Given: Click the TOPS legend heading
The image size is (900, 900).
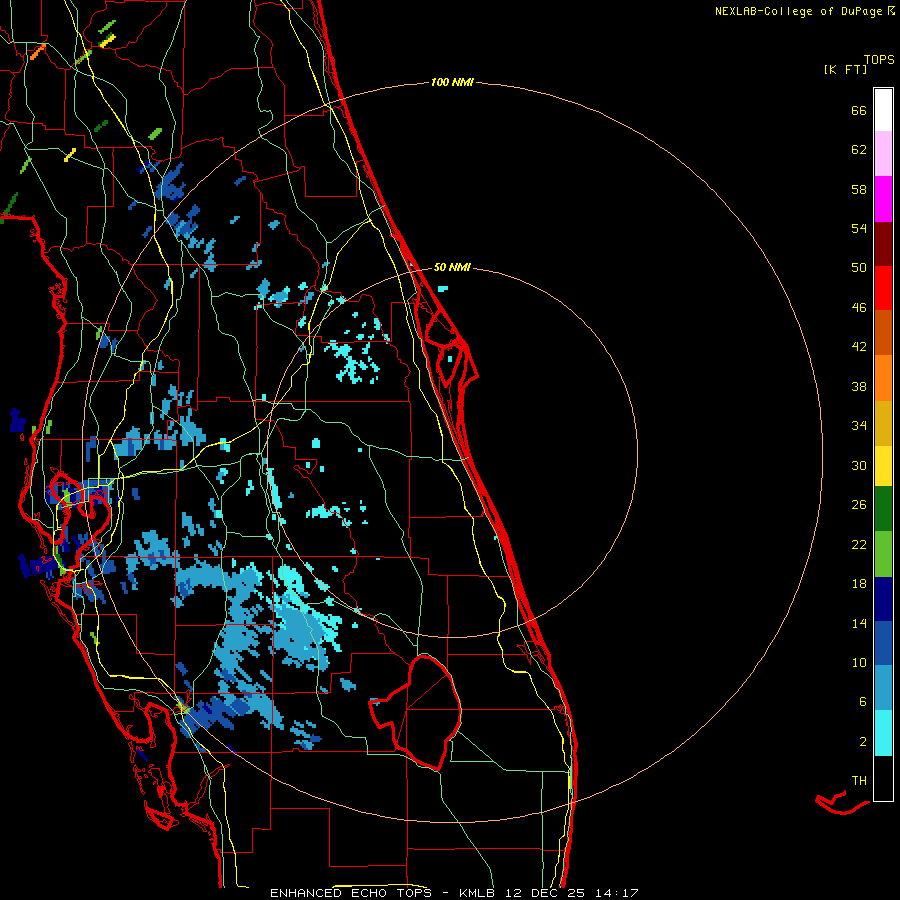Looking at the screenshot, I should pyautogui.click(x=879, y=59).
